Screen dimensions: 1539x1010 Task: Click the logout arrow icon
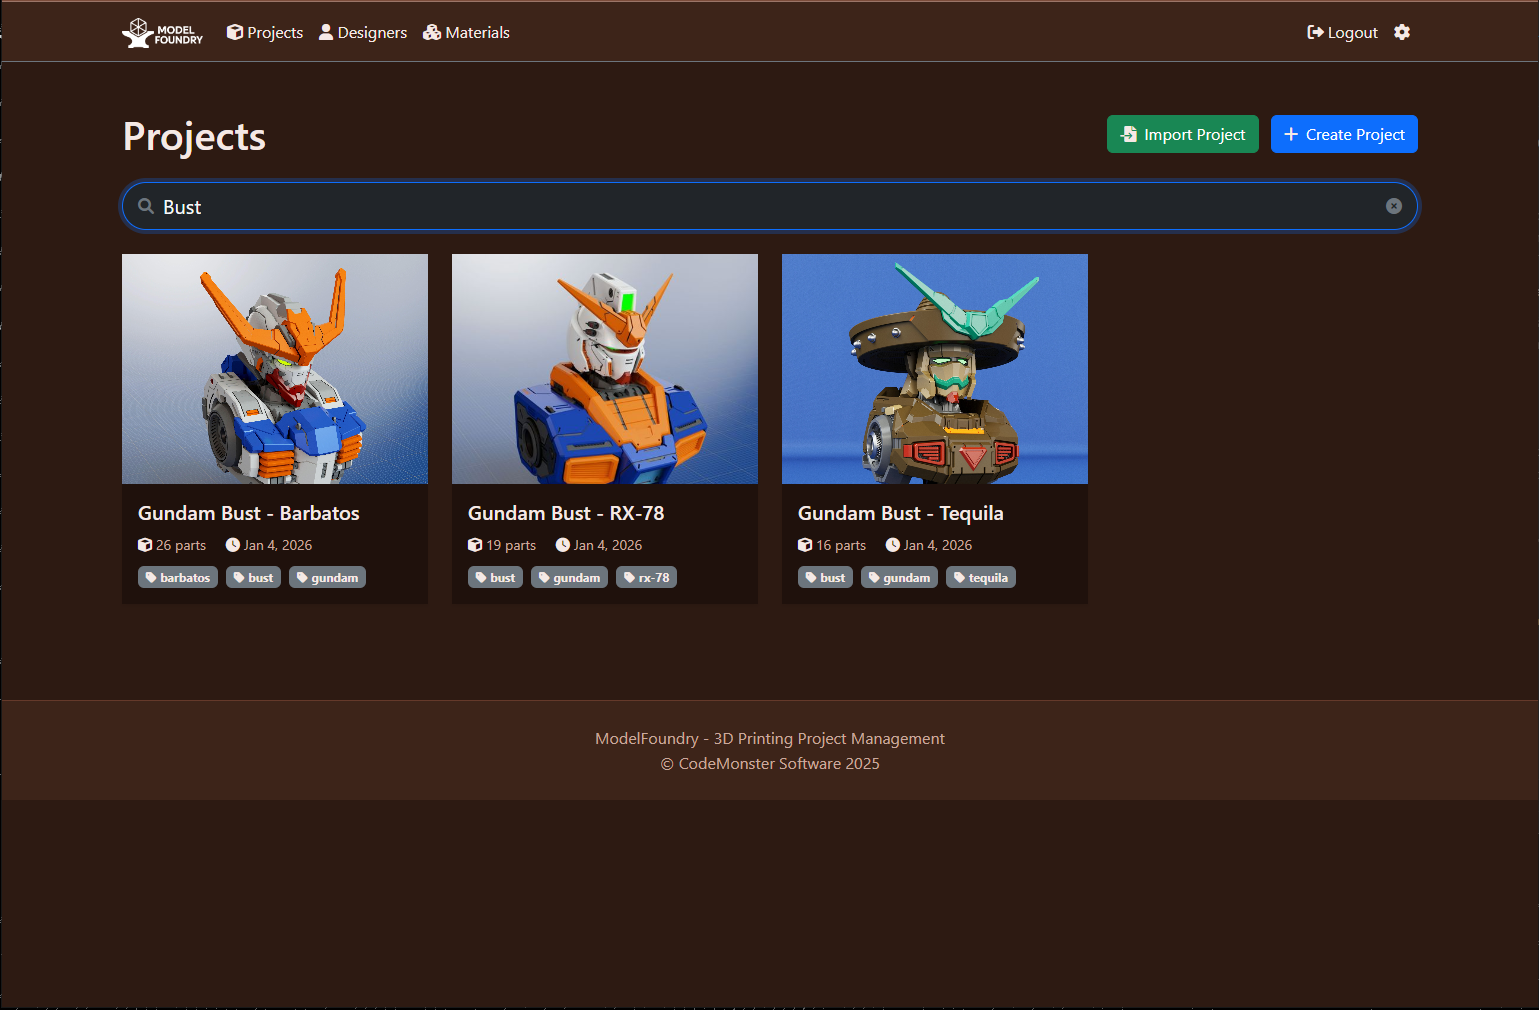1313,32
